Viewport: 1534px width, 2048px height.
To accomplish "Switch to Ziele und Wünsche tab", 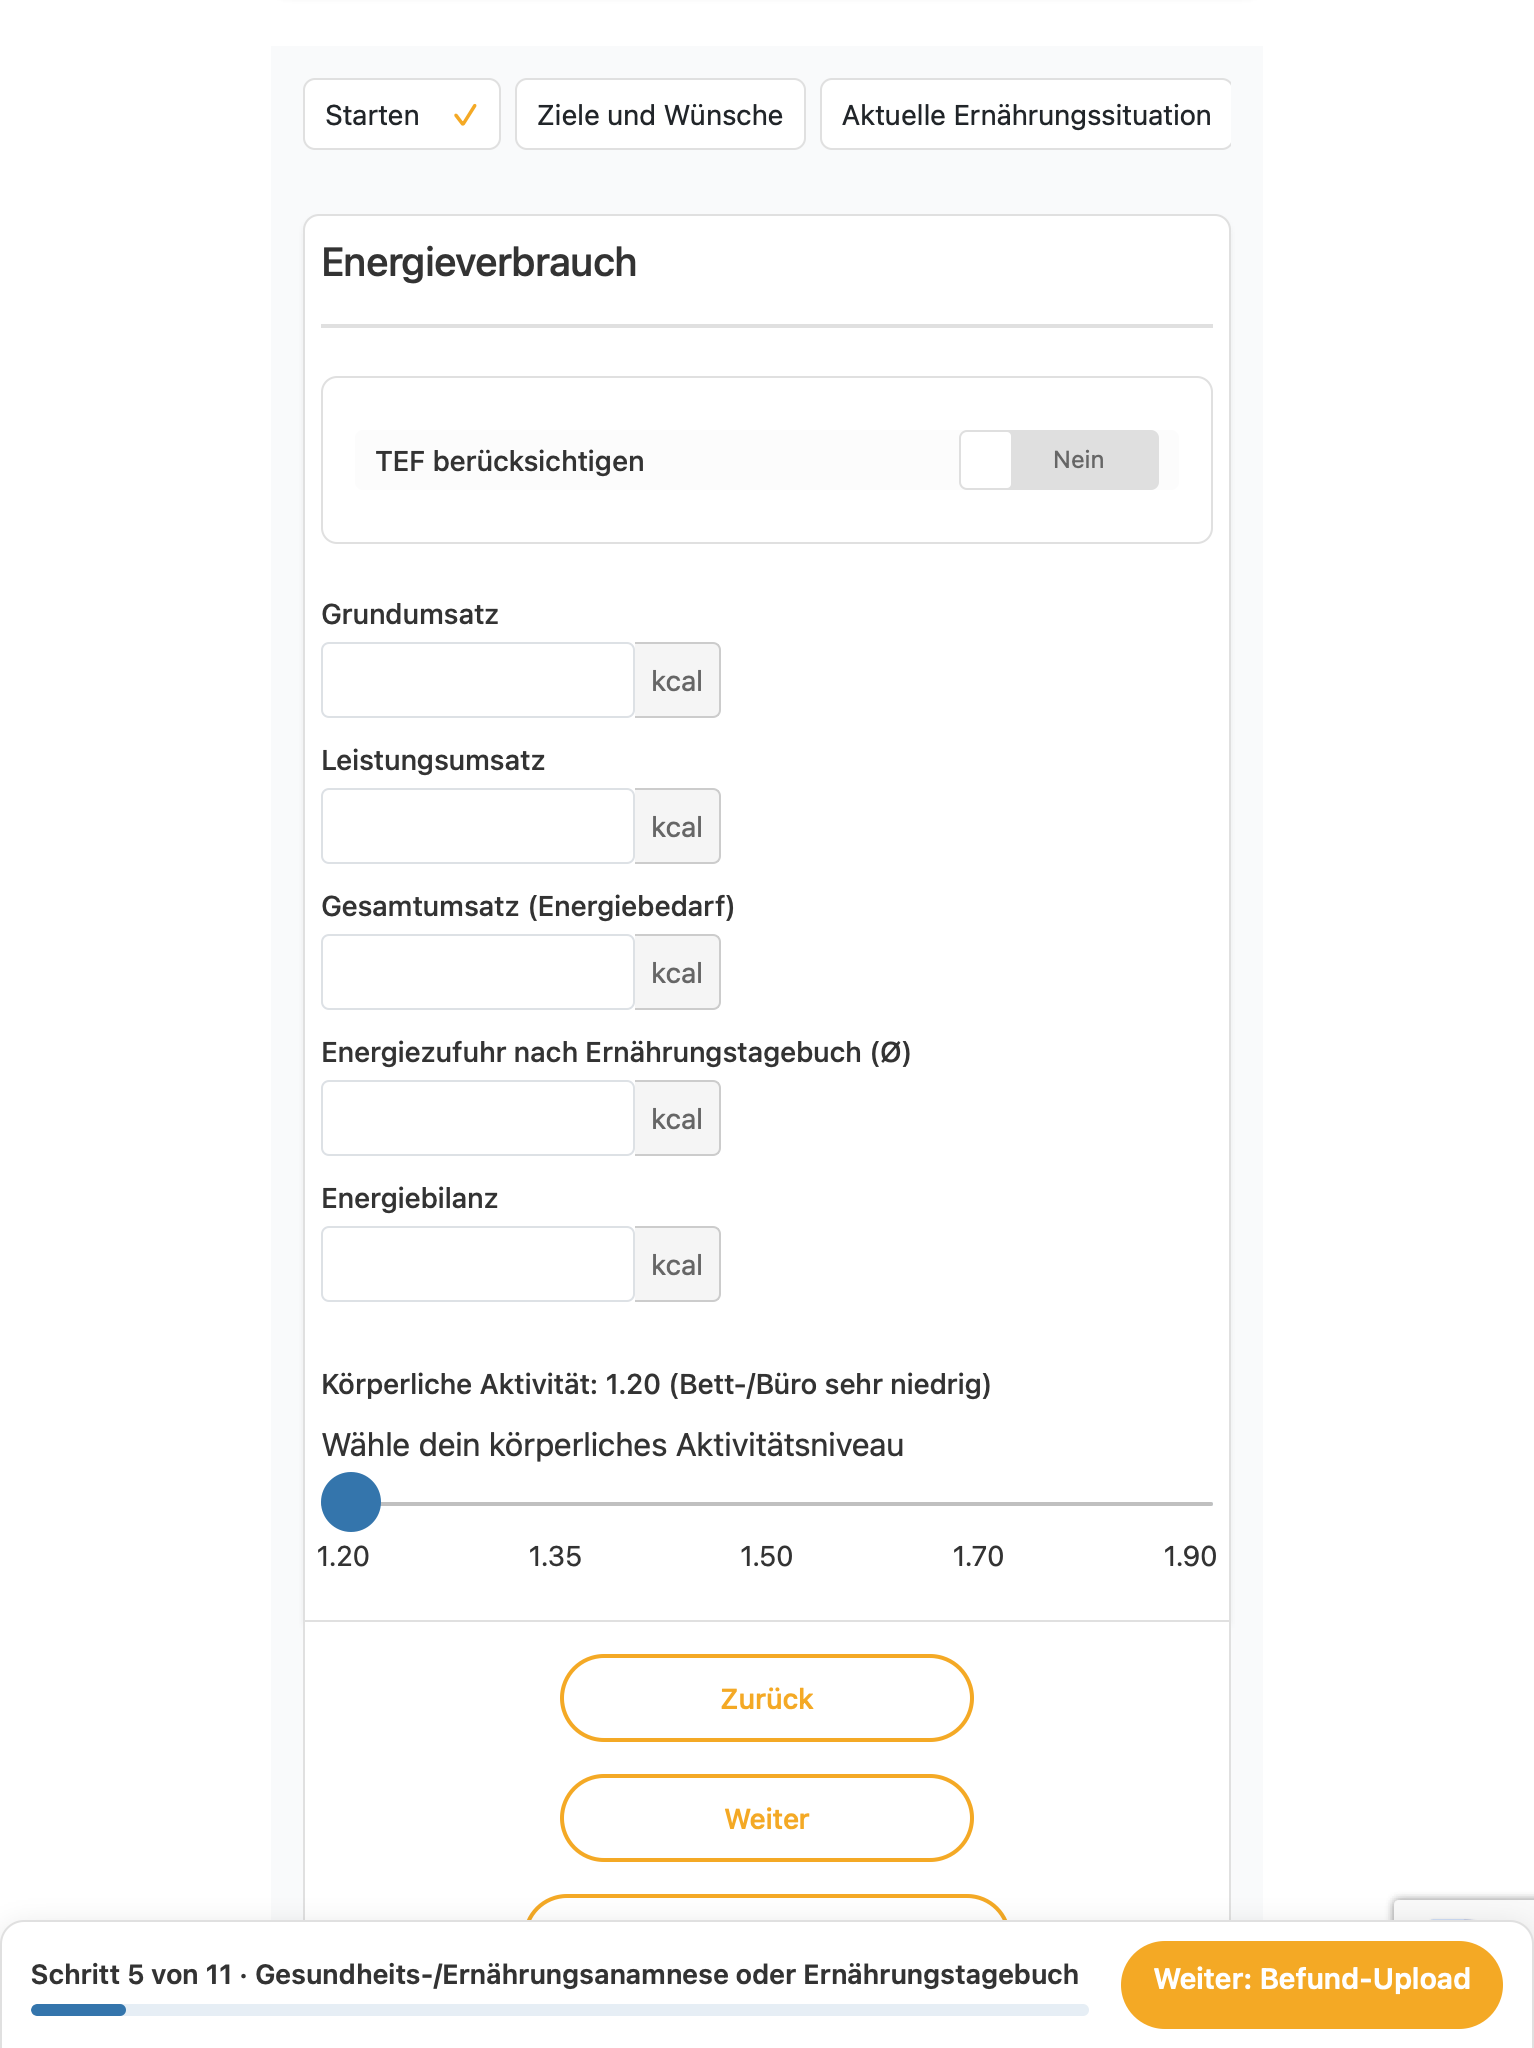I will pos(660,115).
